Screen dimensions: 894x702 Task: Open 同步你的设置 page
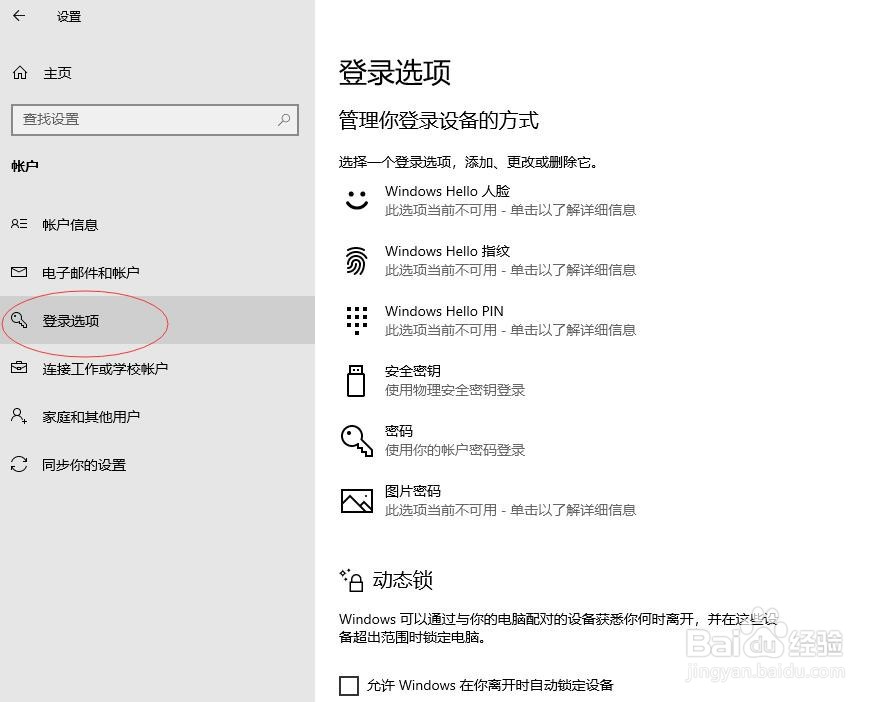click(x=157, y=464)
